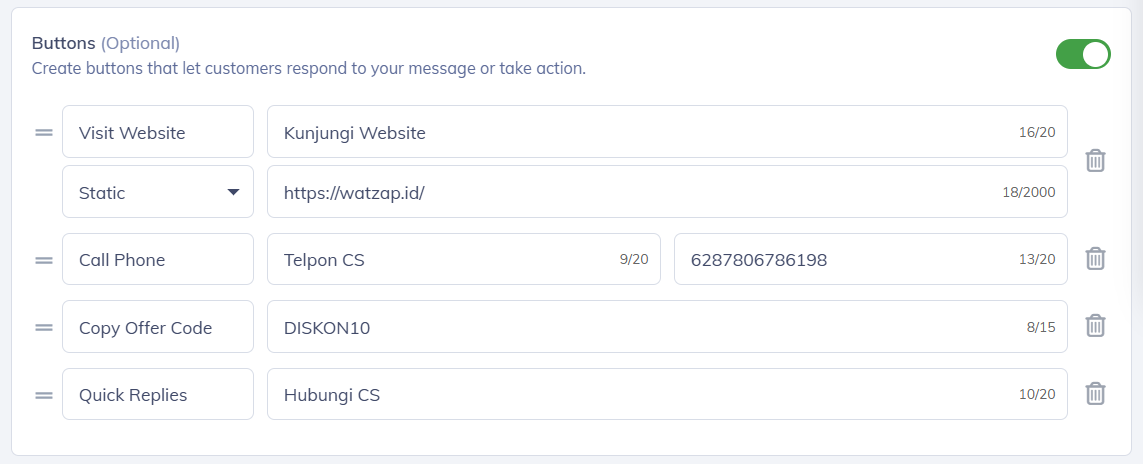Remove the Copy Offer Code row
Viewport: 1143px width, 464px height.
(1095, 326)
